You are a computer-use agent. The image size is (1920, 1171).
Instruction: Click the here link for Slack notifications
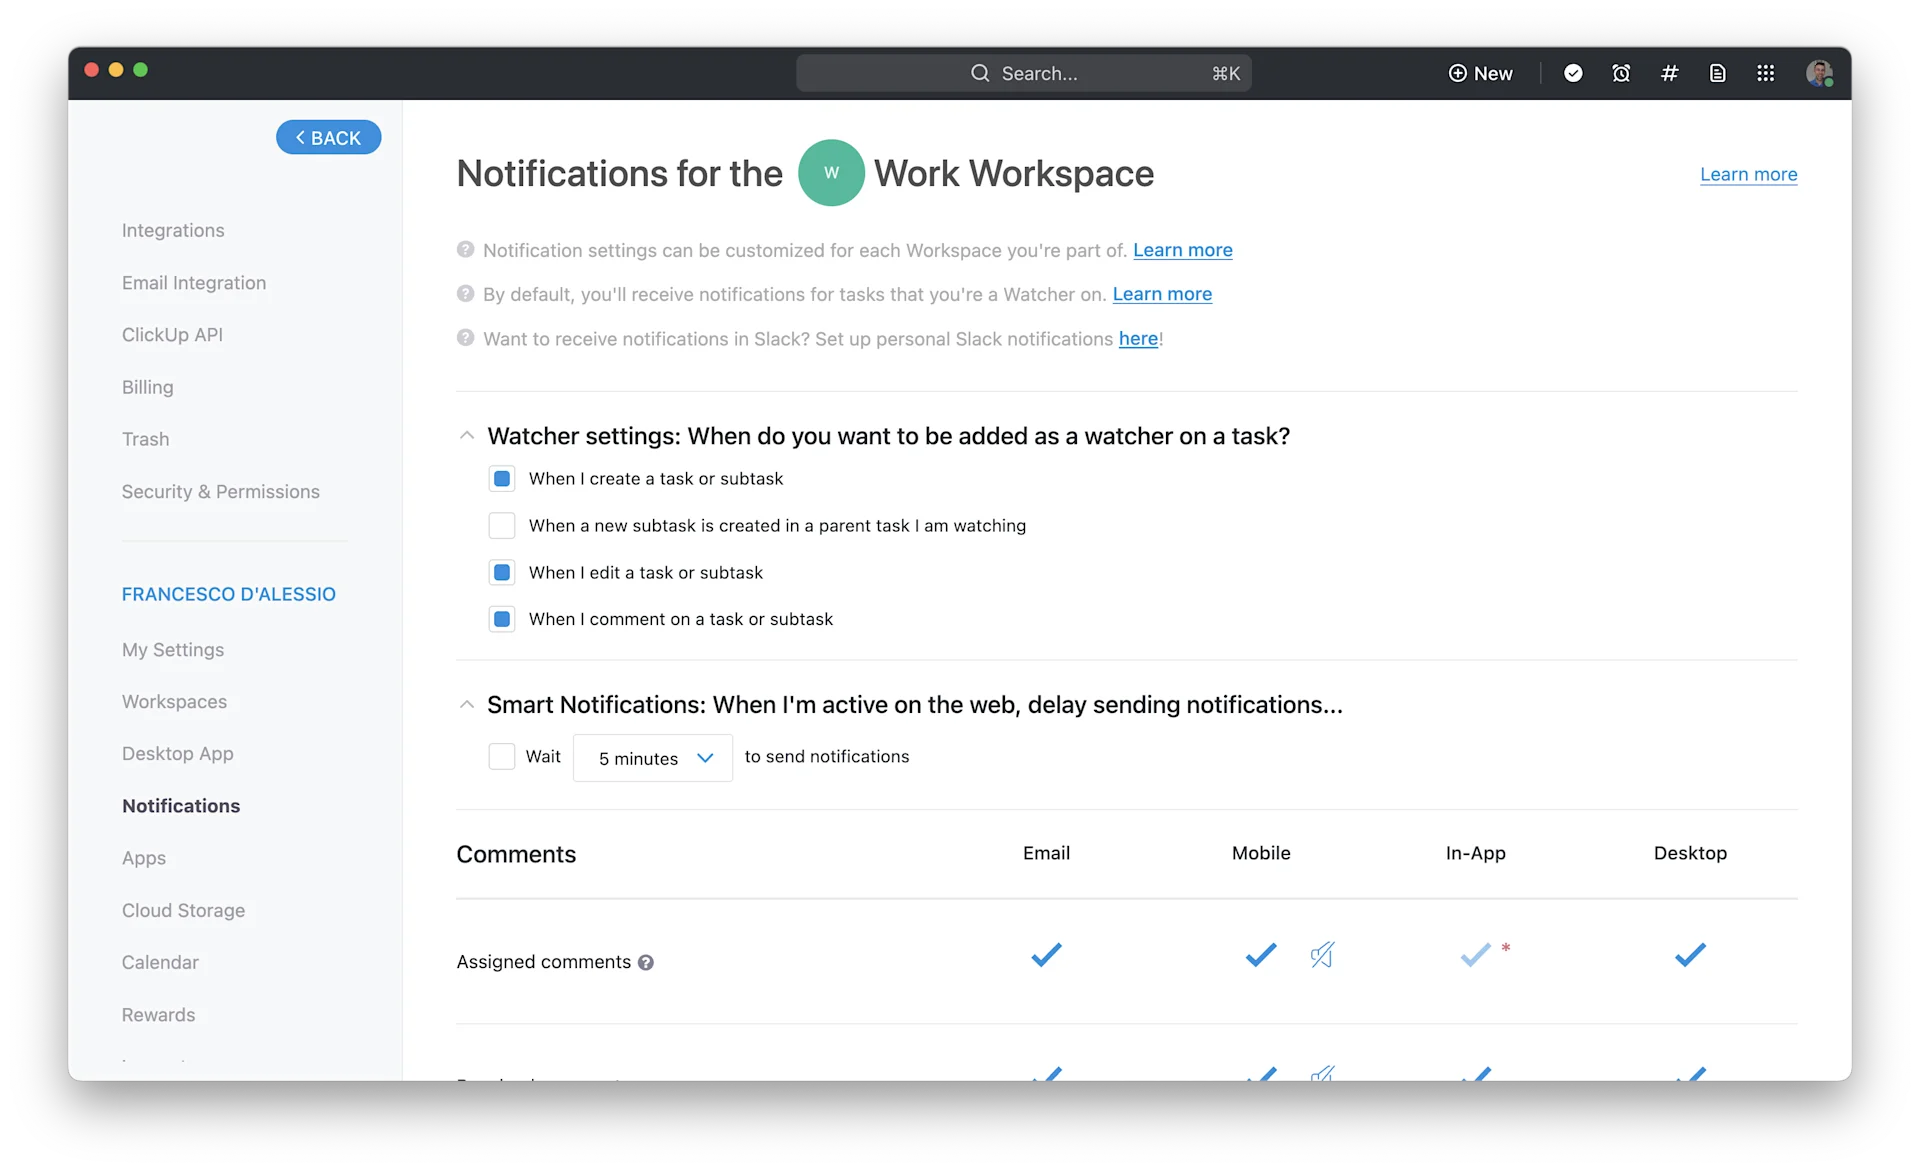[x=1138, y=338]
